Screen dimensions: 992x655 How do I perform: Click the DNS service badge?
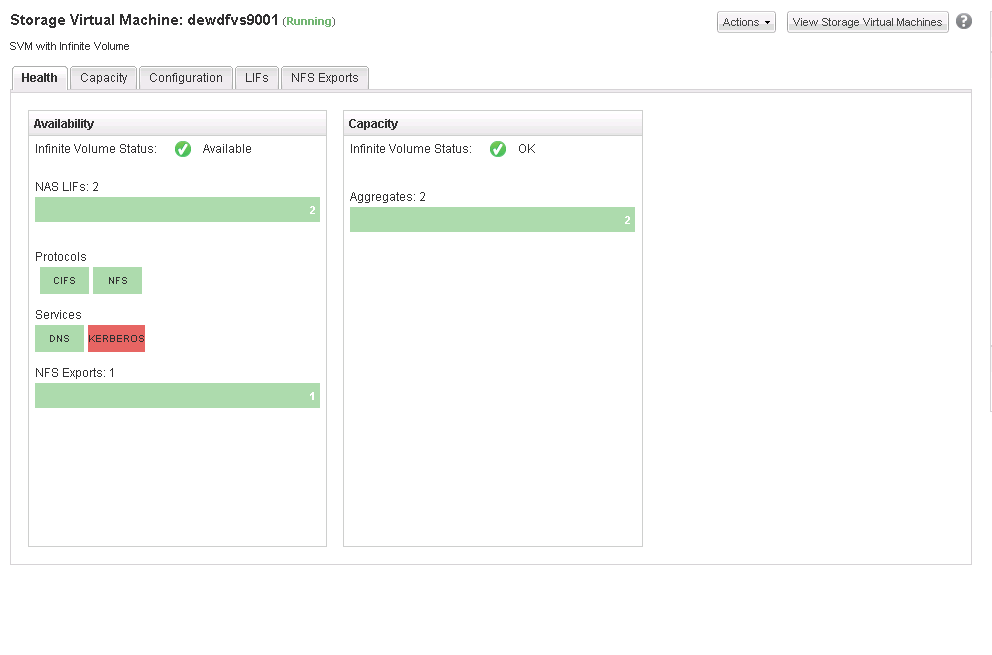[60, 339]
